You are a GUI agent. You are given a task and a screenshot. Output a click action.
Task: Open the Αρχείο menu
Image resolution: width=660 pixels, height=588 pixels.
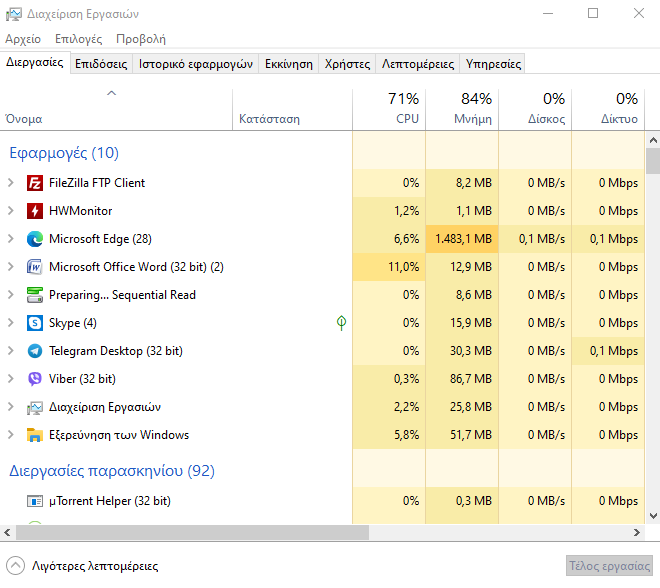23,39
